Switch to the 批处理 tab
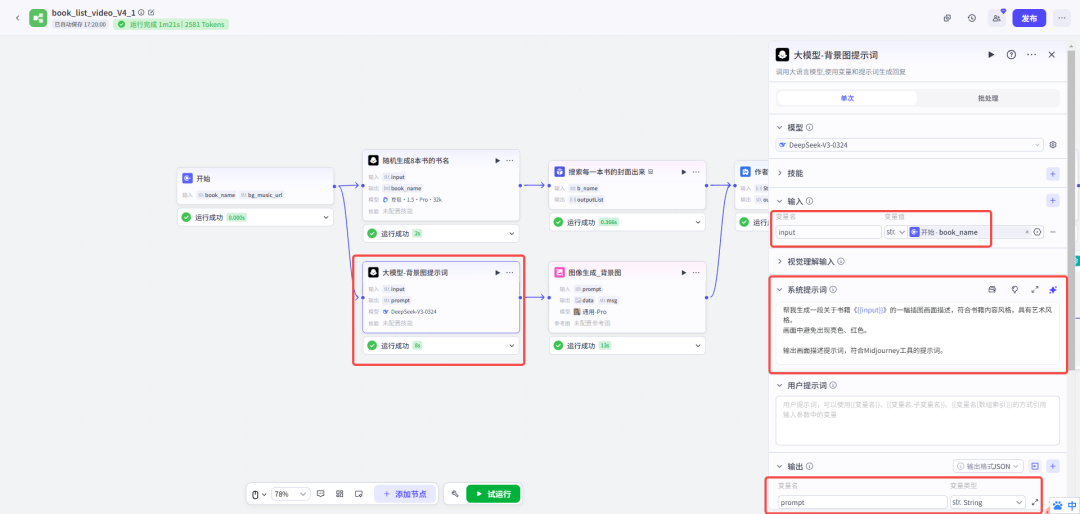Image resolution: width=1080 pixels, height=514 pixels. click(988, 98)
